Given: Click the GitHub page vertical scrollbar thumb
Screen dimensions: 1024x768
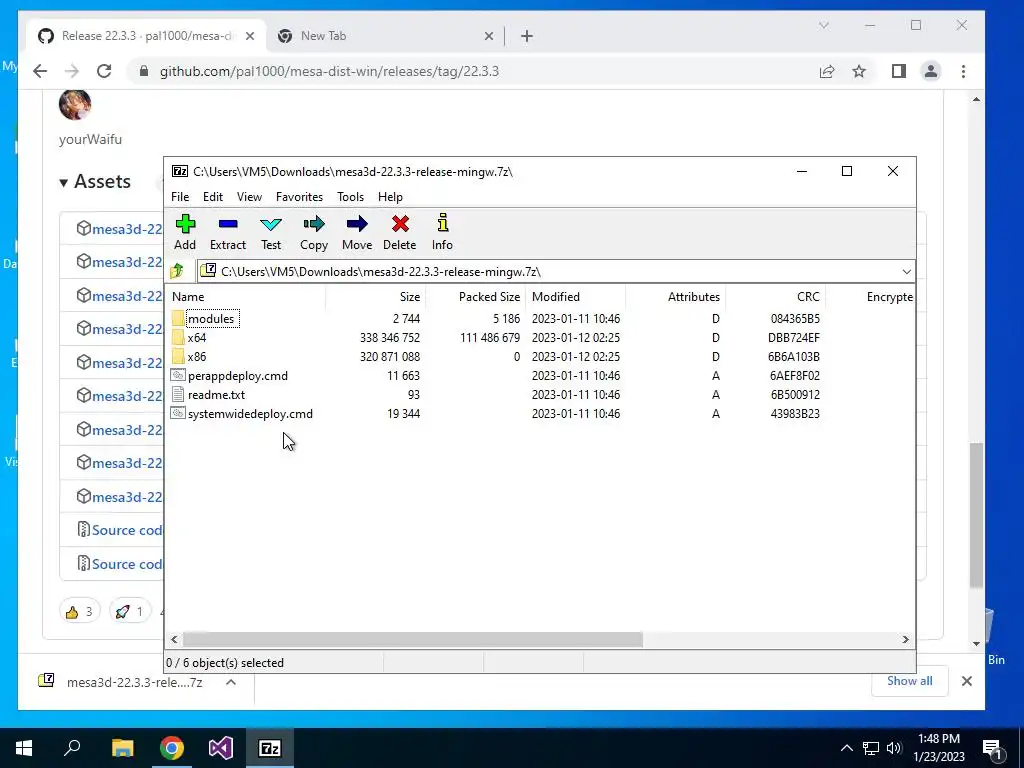Looking at the screenshot, I should tap(976, 515).
